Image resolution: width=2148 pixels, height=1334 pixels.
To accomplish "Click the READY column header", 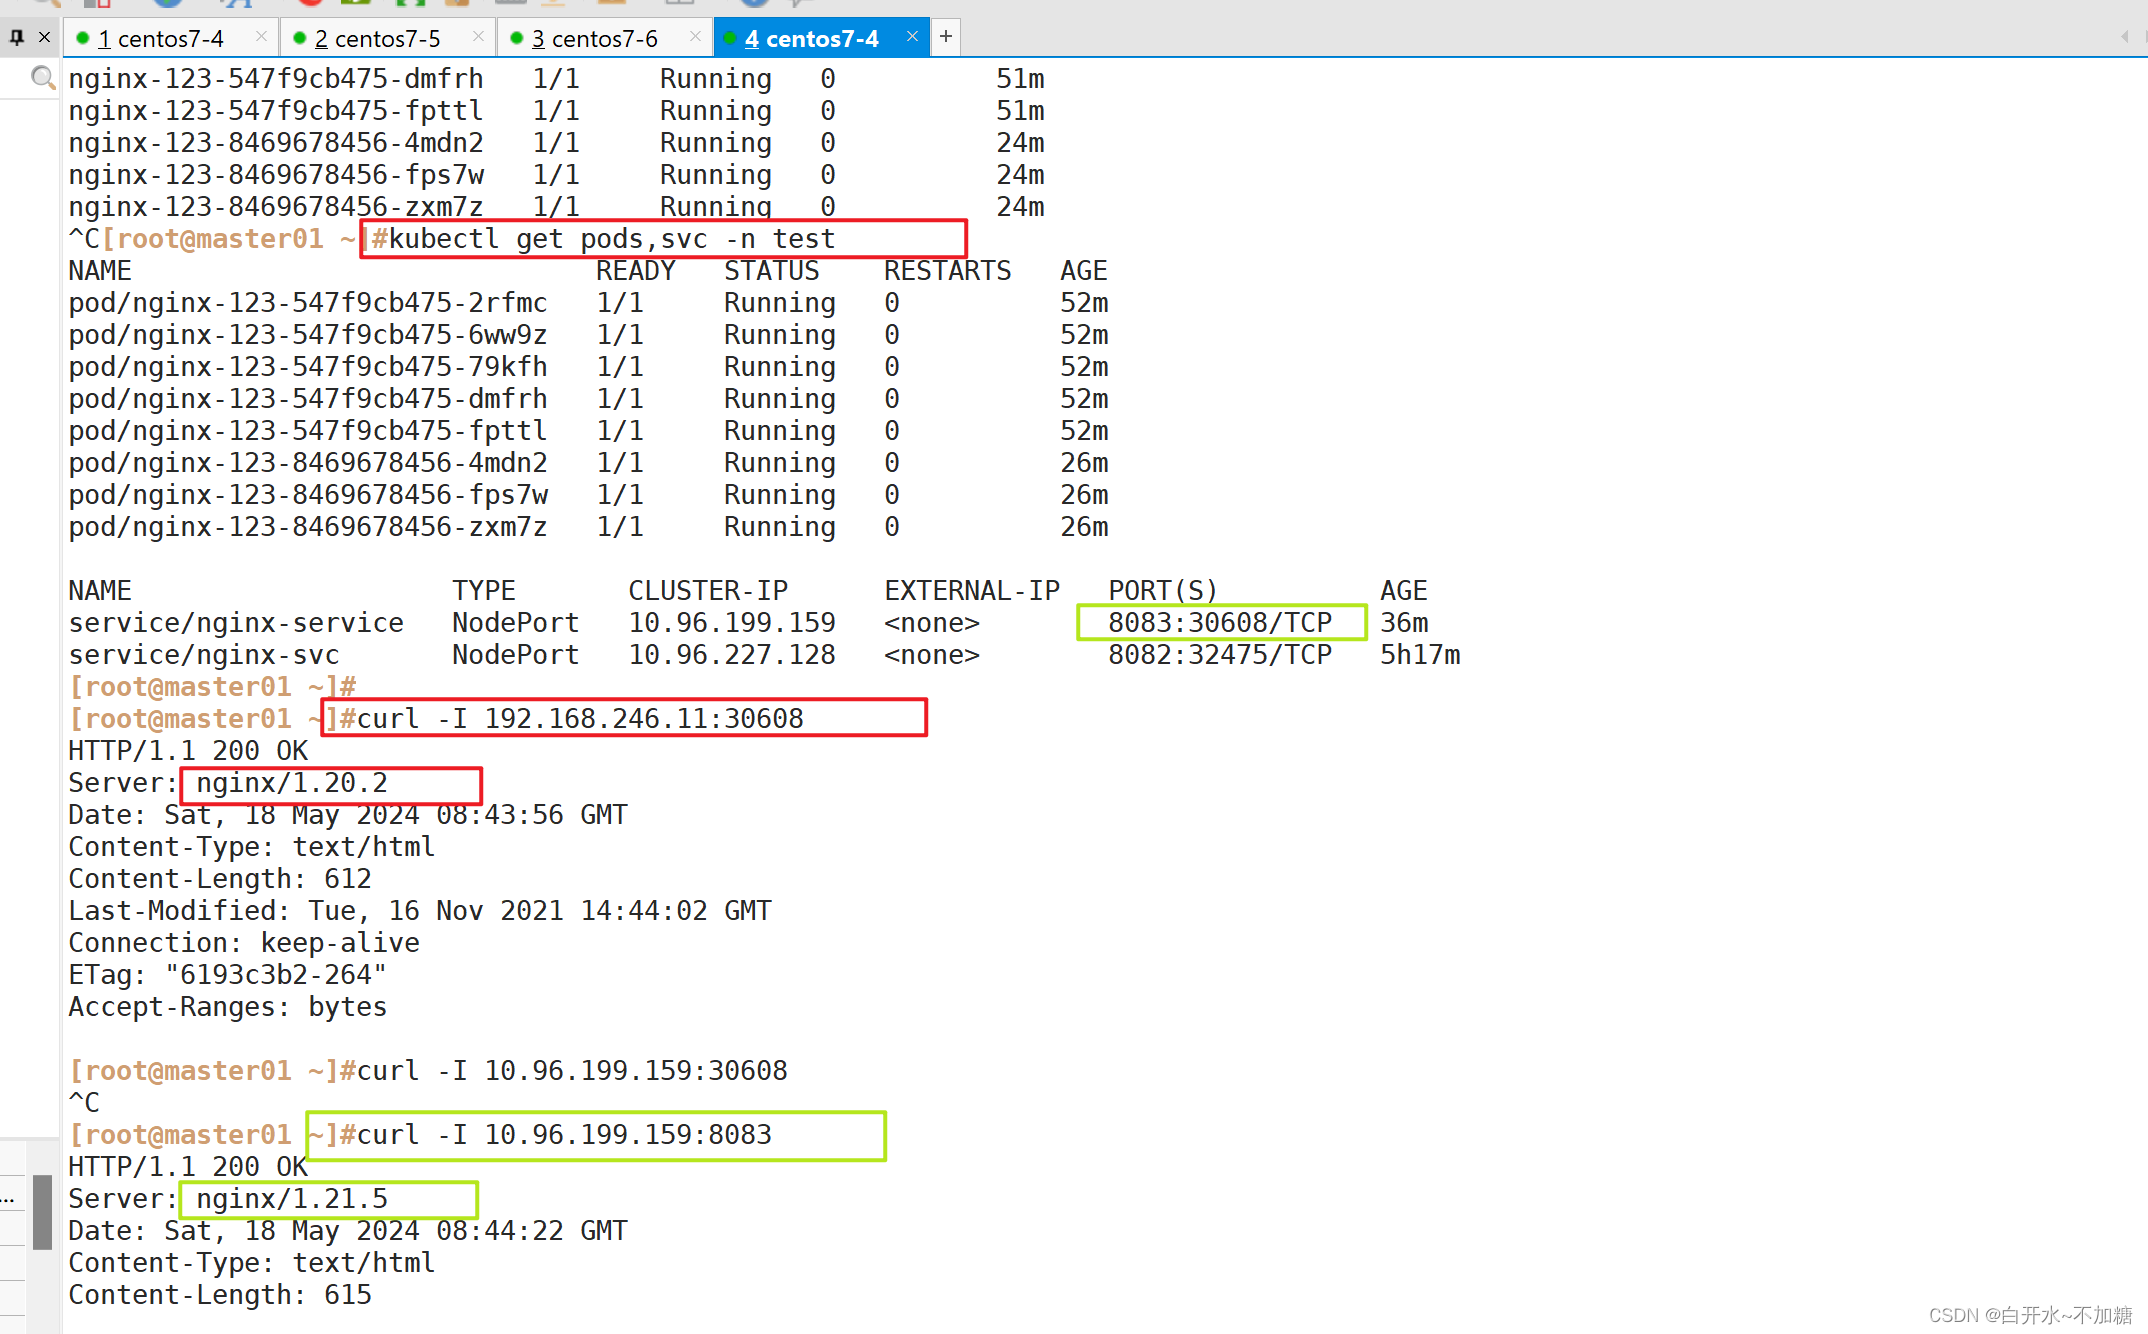I will tap(636, 271).
